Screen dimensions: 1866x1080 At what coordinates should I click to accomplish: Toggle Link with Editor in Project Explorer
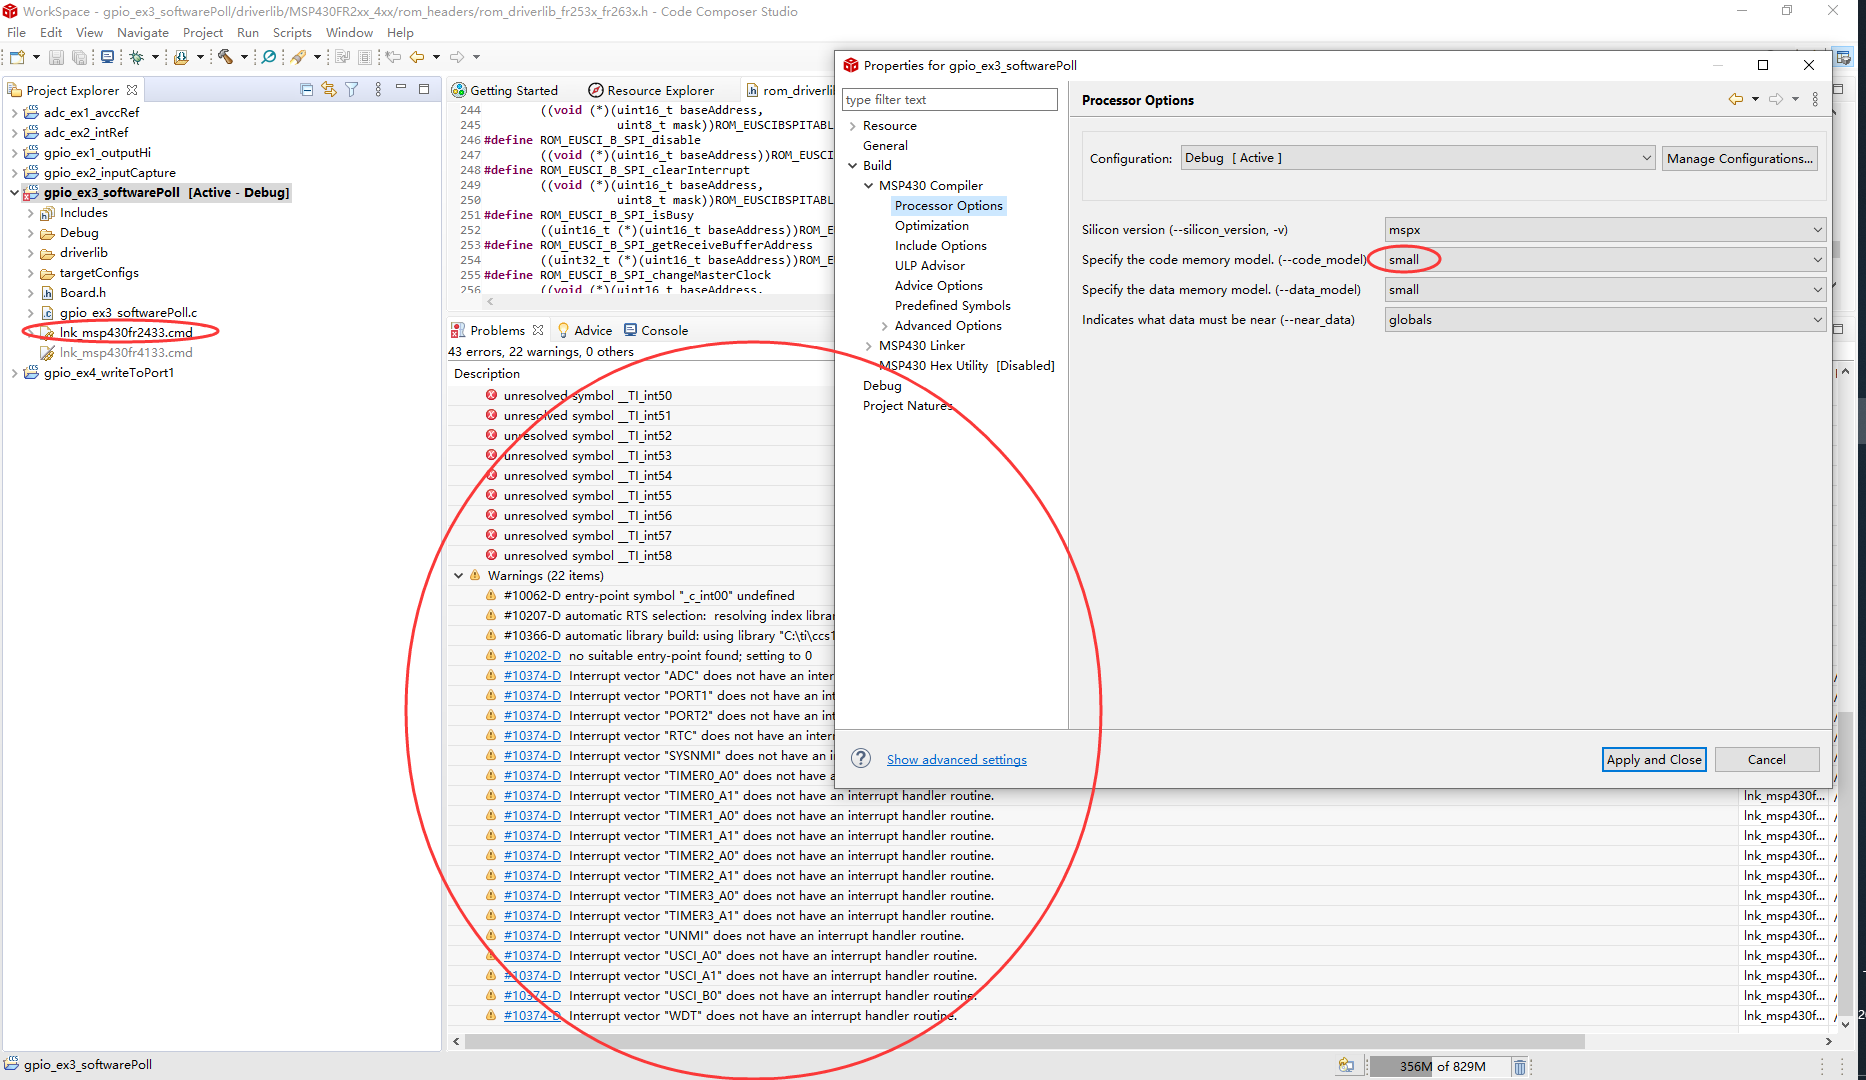tap(329, 90)
